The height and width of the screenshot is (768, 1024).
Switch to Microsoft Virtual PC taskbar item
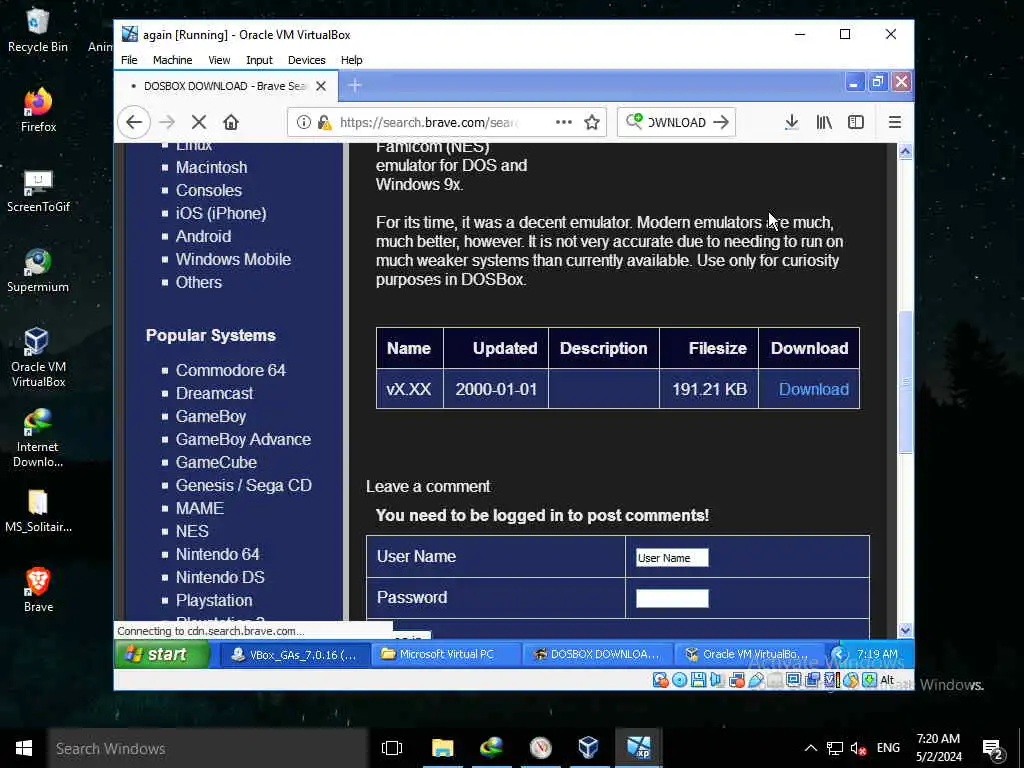(445, 654)
